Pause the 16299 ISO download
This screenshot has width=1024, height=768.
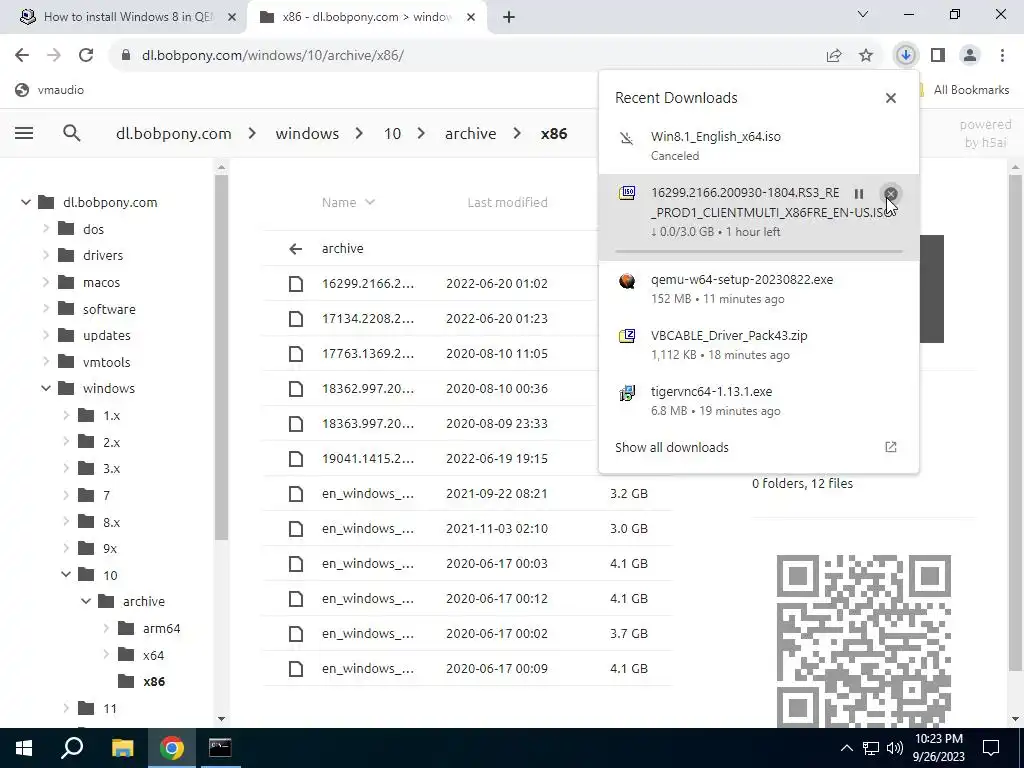(859, 194)
